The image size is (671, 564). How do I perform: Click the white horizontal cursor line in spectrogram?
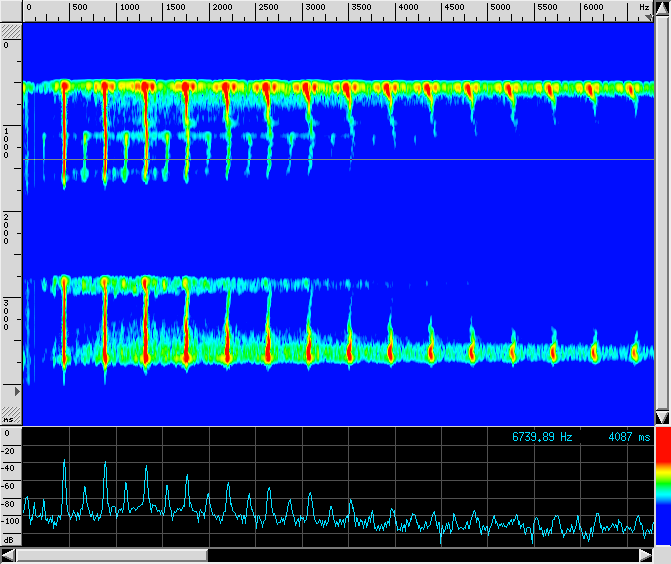[x=400, y=159]
